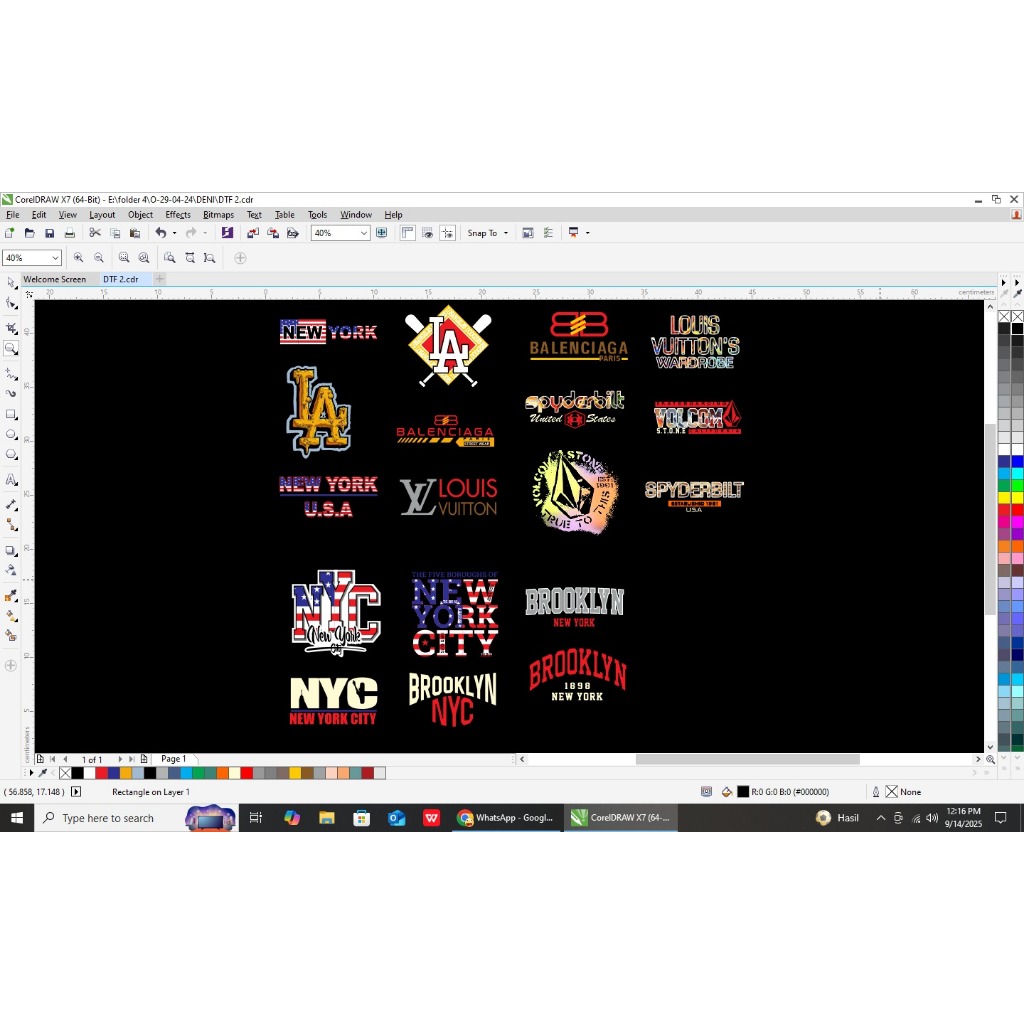Go to the next page arrow
The image size is (1024, 1024).
120,759
